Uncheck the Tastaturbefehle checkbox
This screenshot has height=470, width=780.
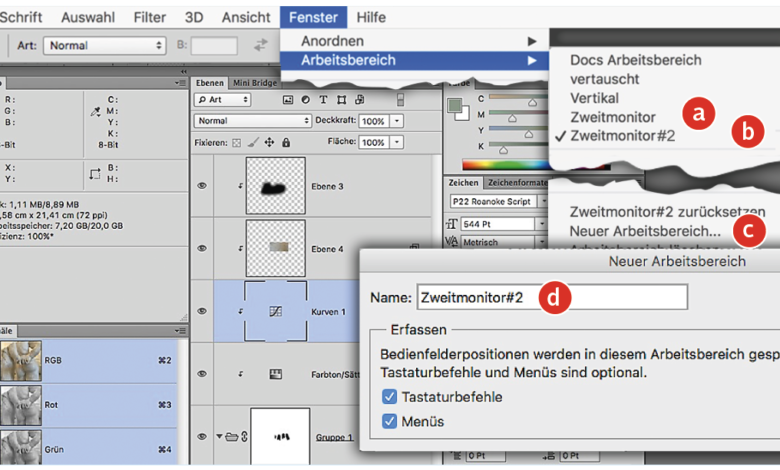(389, 397)
